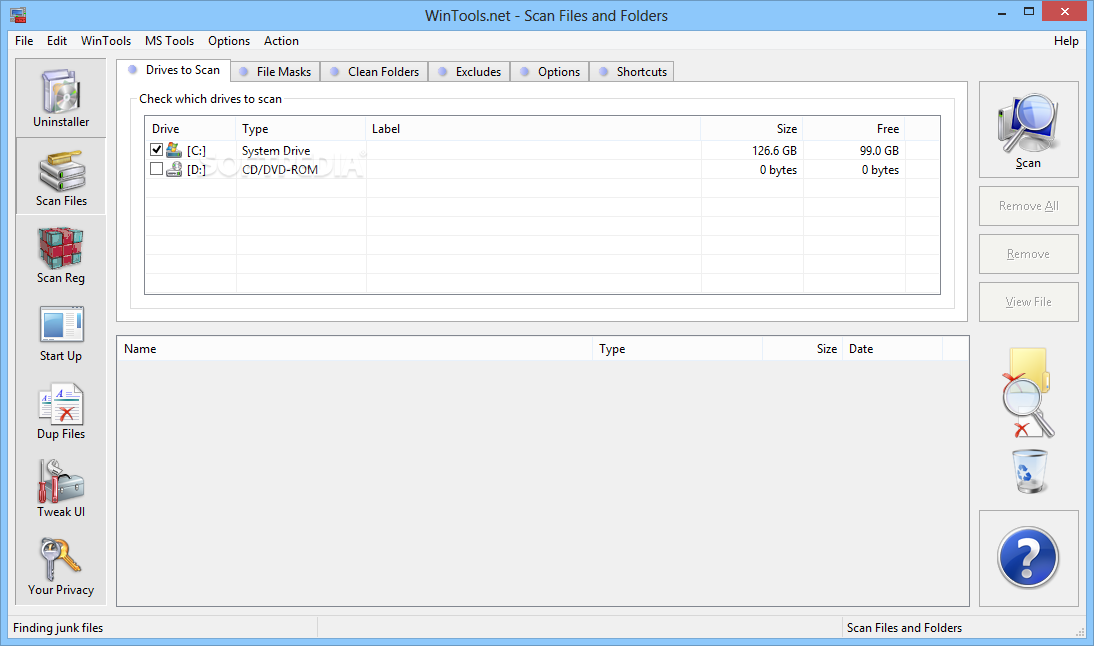Open the Scan Reg tool
The width and height of the screenshot is (1094, 646).
pos(61,255)
